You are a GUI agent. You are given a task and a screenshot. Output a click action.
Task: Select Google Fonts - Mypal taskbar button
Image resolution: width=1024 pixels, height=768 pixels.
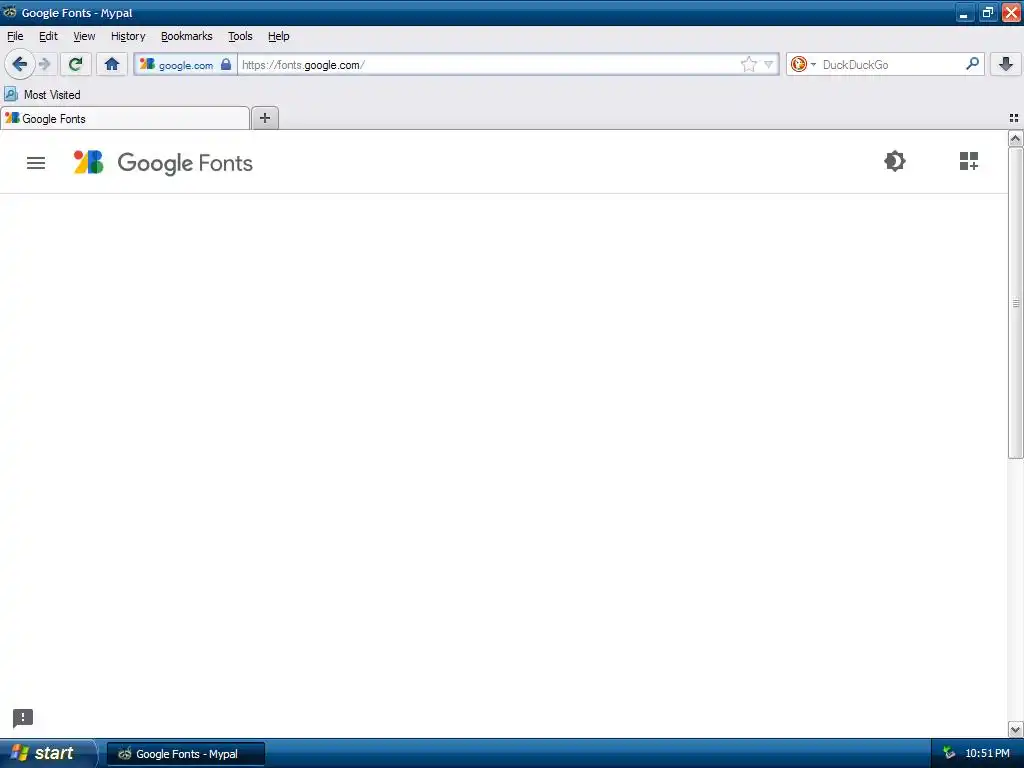(x=186, y=754)
